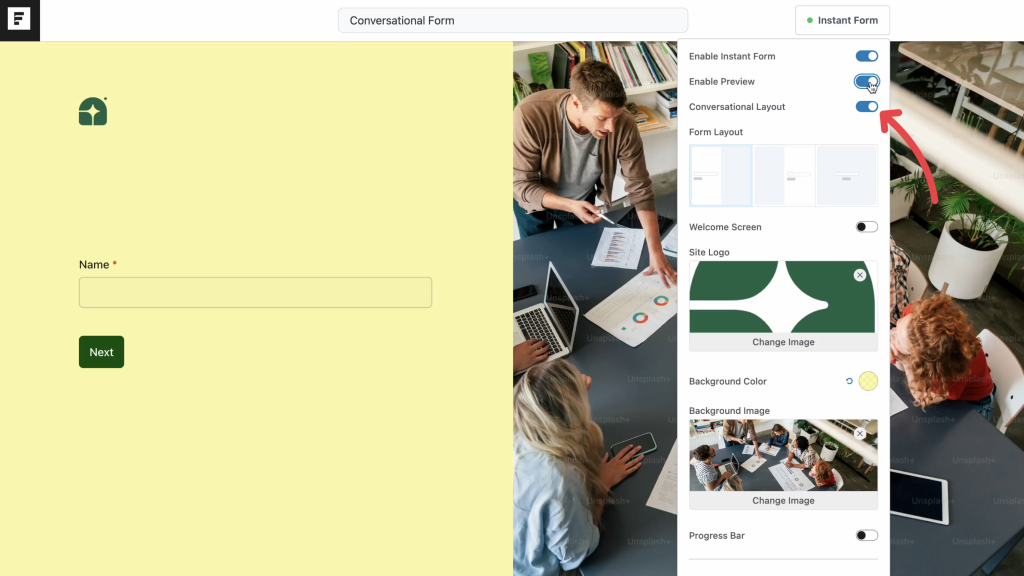The image size is (1024, 576).
Task: Disable the Conversational Layout toggle
Action: tap(866, 106)
